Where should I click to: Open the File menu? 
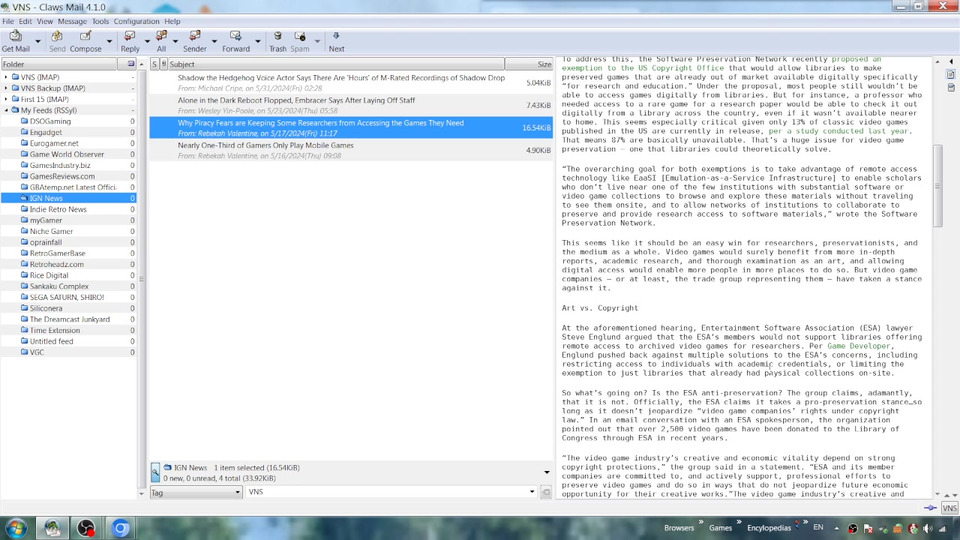point(8,21)
